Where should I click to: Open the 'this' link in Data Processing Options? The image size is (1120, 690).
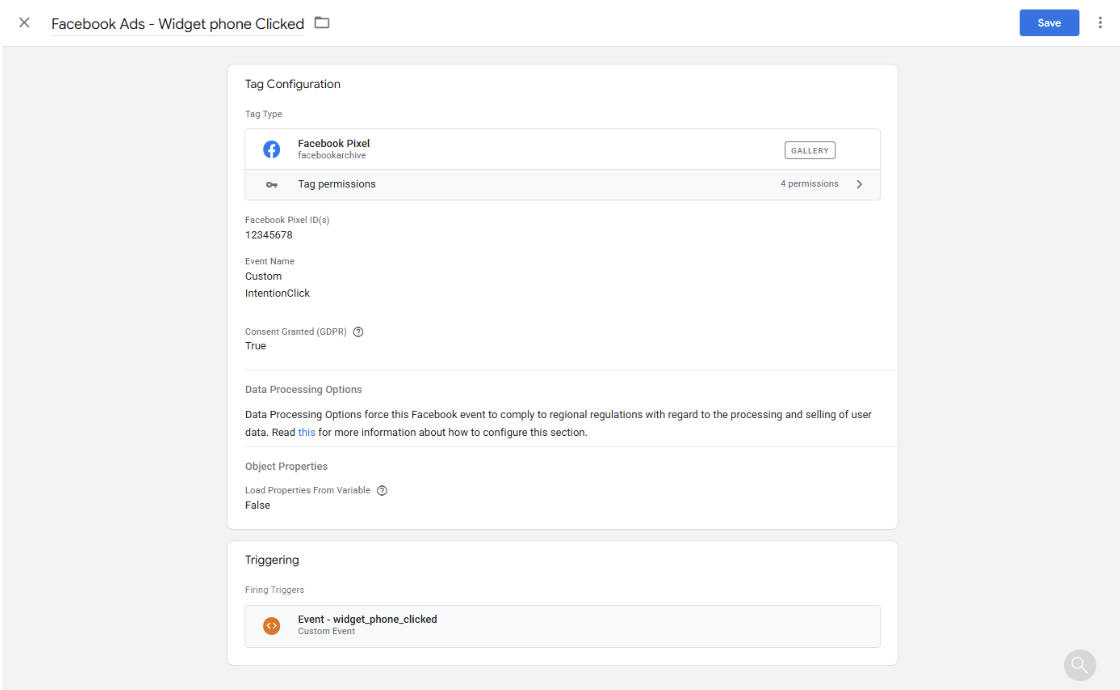click(306, 432)
